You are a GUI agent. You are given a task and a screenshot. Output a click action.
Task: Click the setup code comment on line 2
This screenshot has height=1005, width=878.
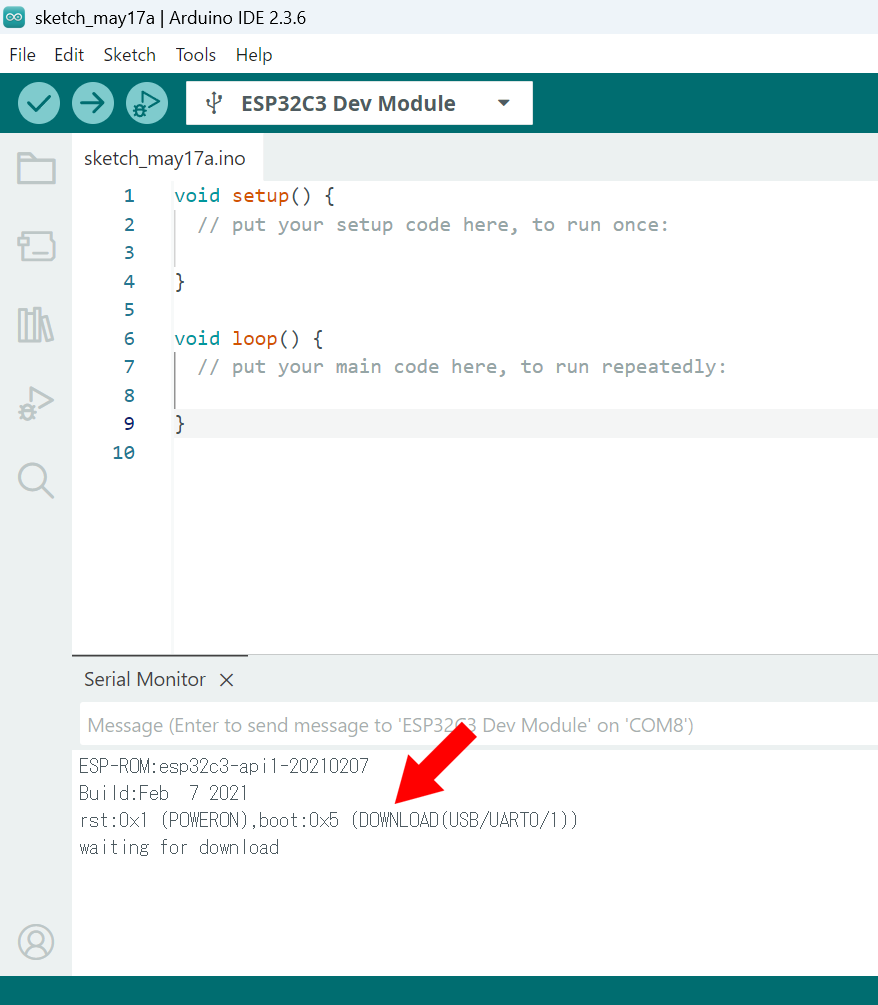[433, 225]
